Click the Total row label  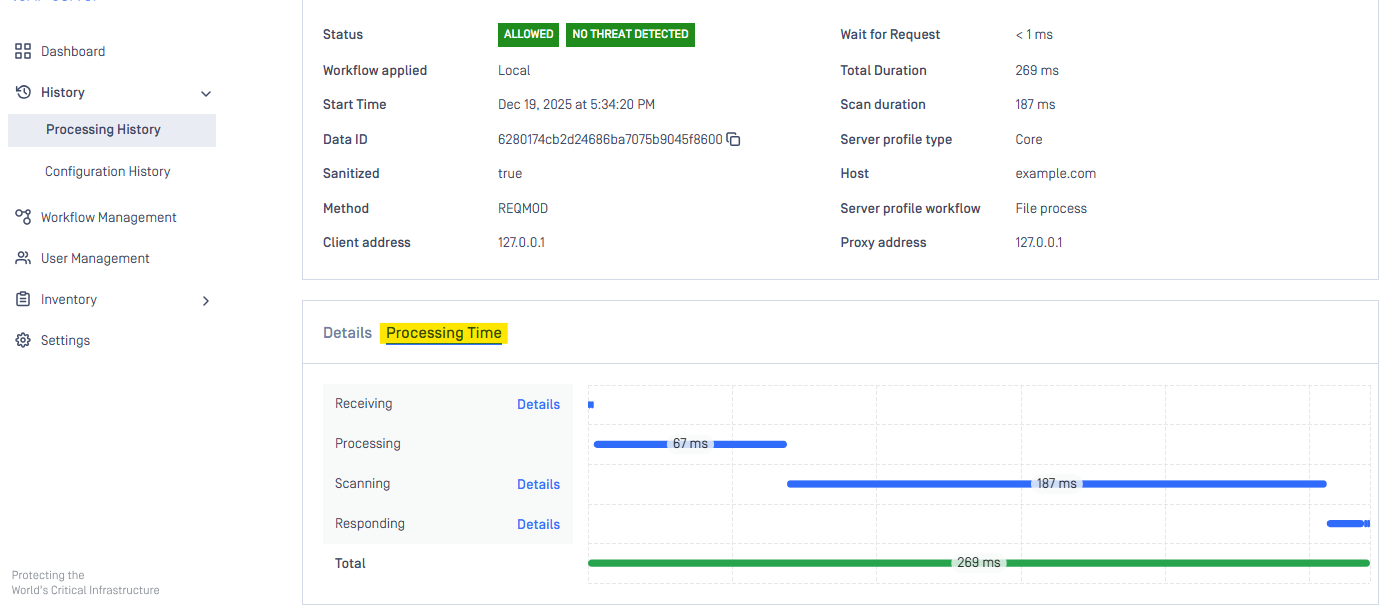point(350,563)
